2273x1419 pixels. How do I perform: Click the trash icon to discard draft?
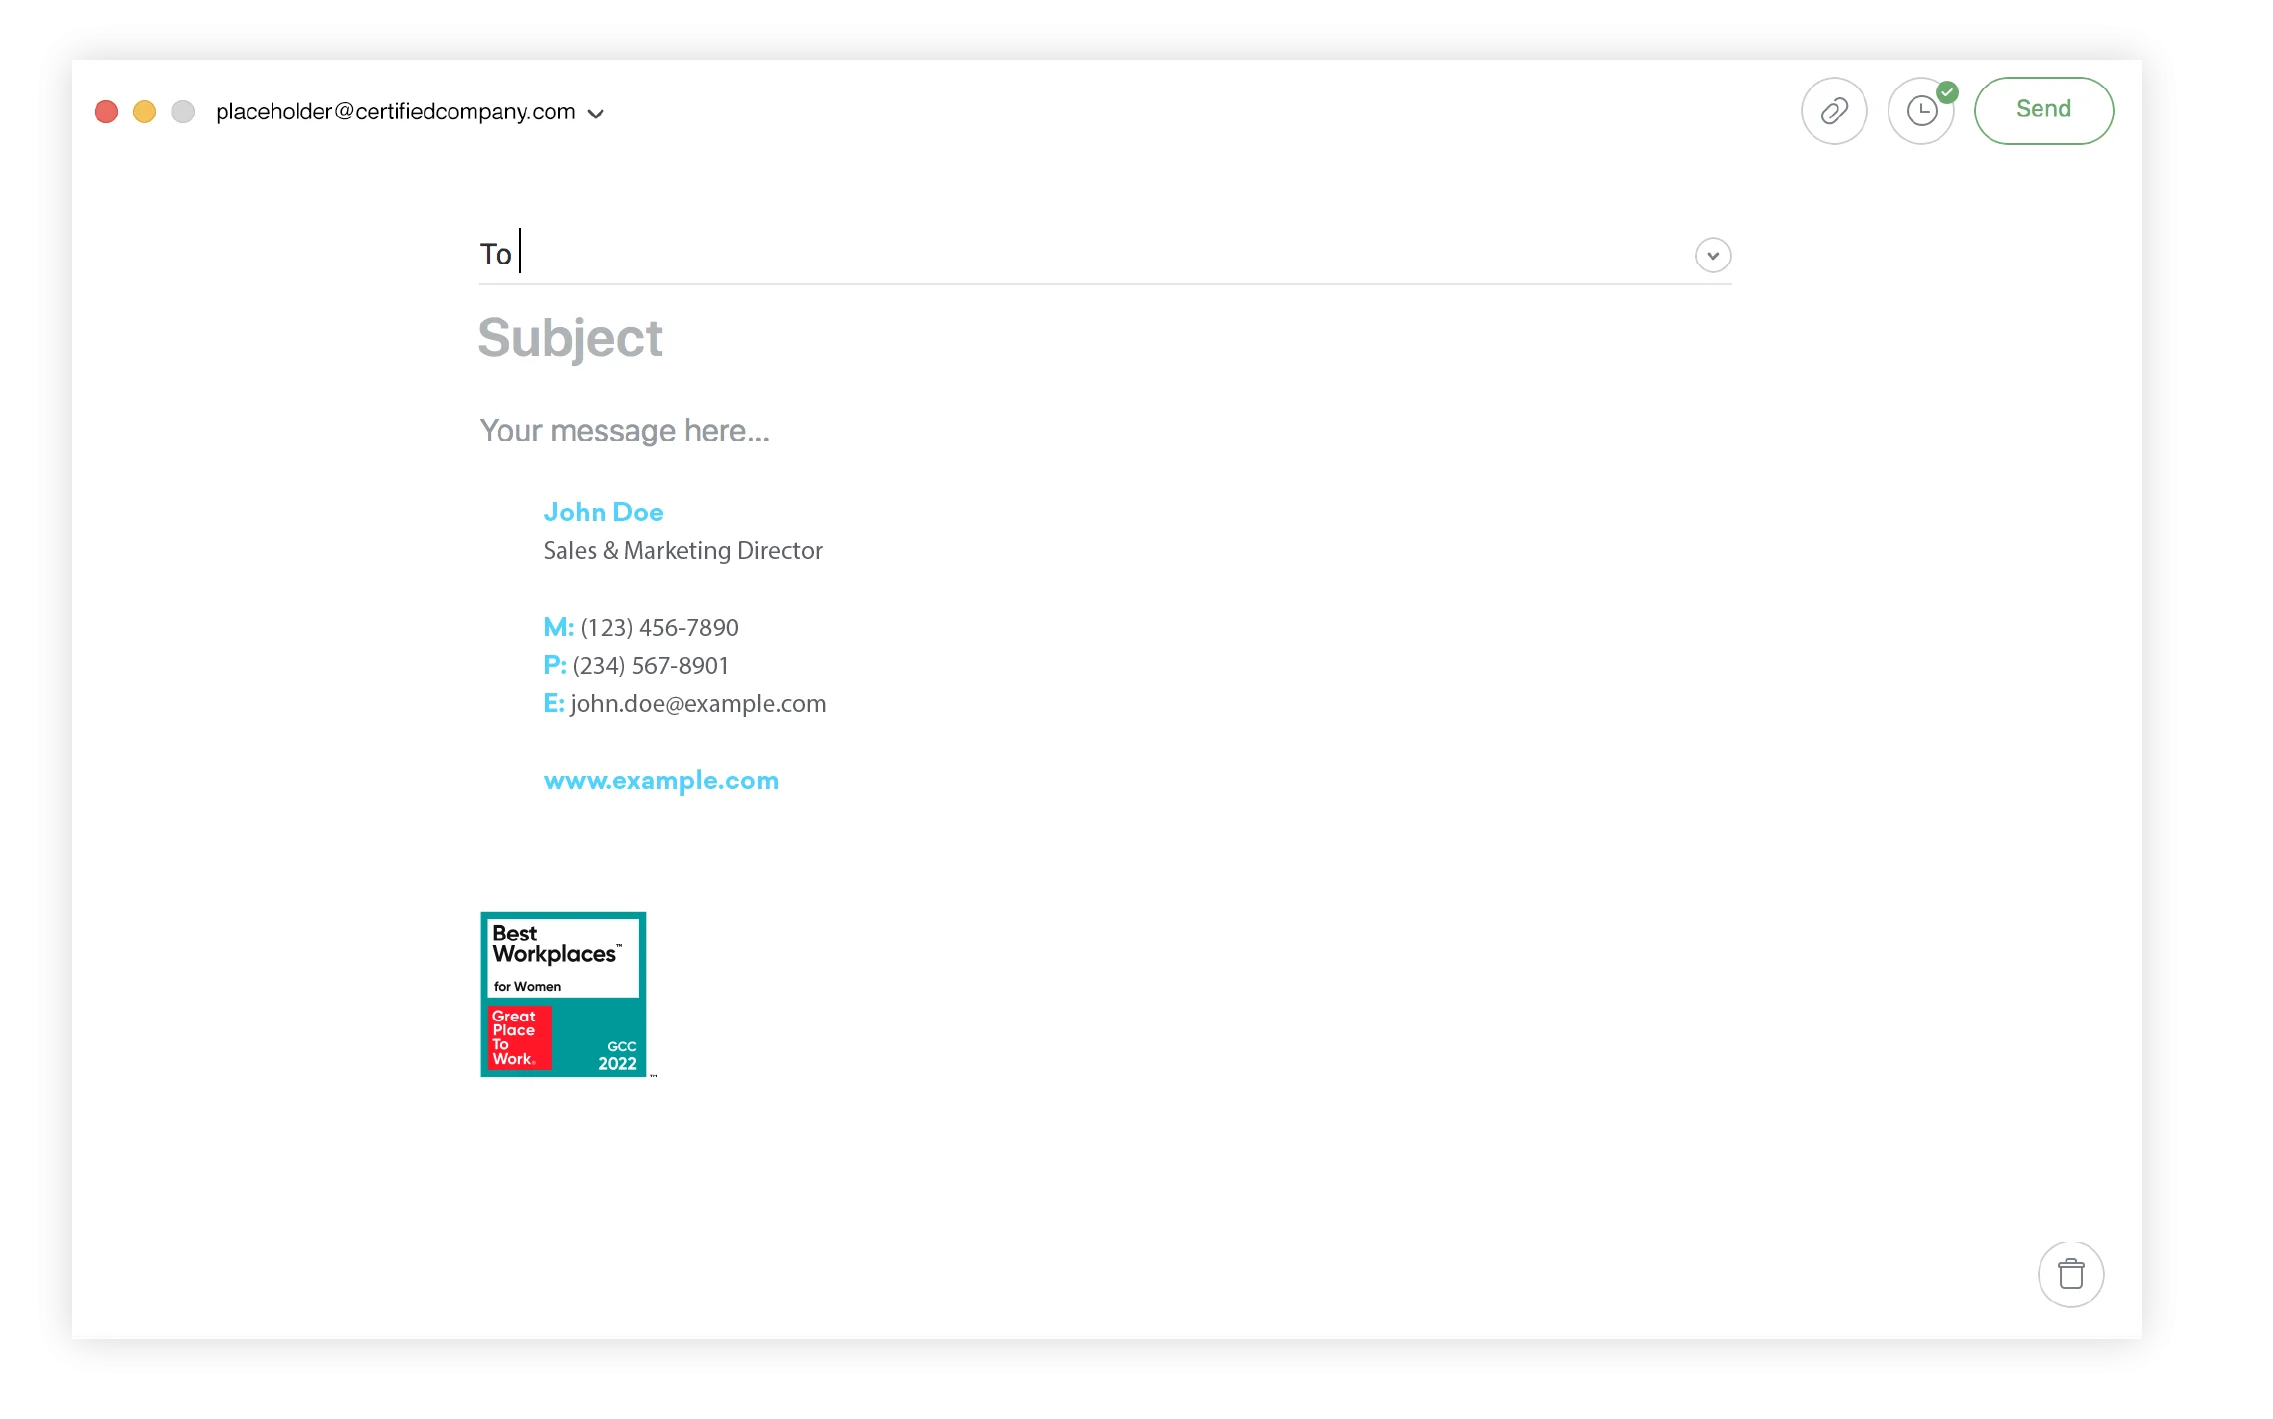tap(2071, 1273)
